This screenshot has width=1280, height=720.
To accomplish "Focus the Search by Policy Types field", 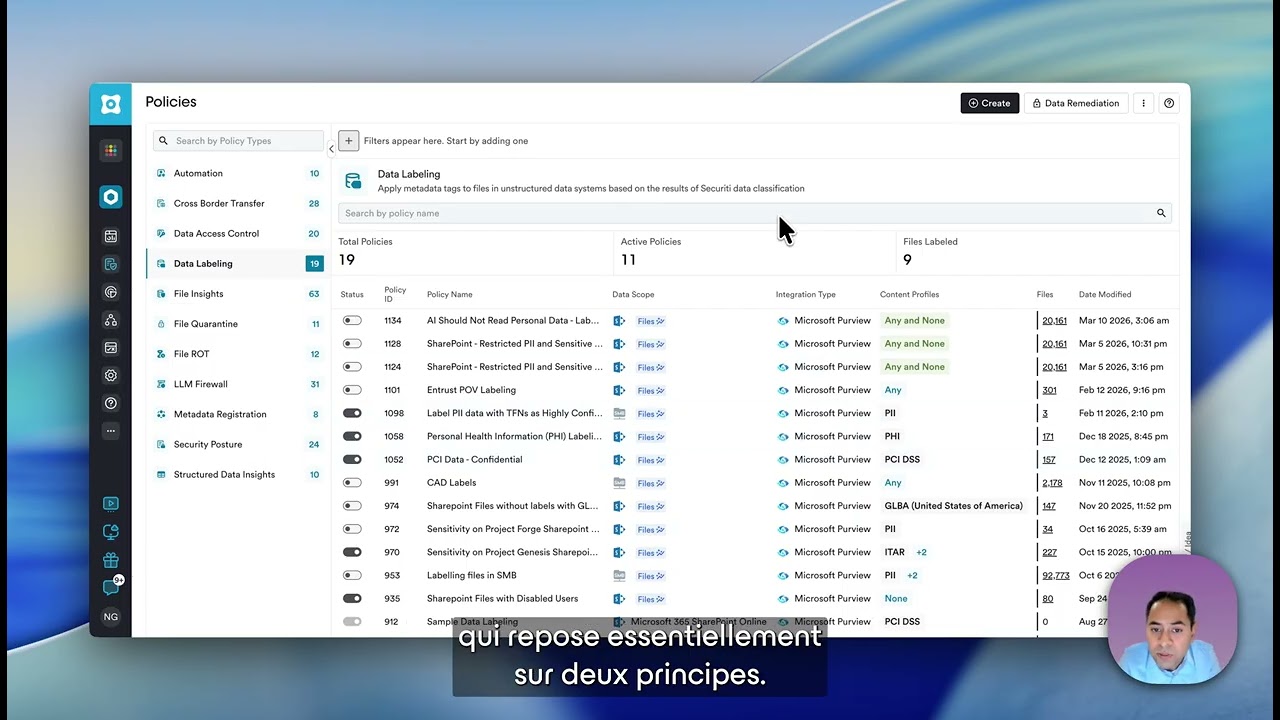I will pyautogui.click(x=238, y=141).
